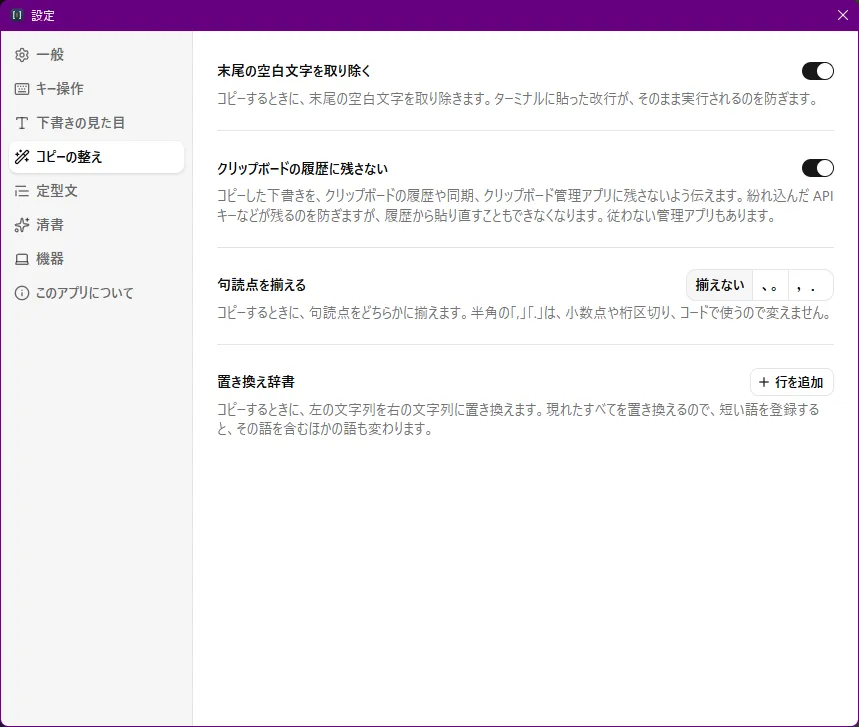
Task: Open the 一般 settings section
Action: pos(96,55)
